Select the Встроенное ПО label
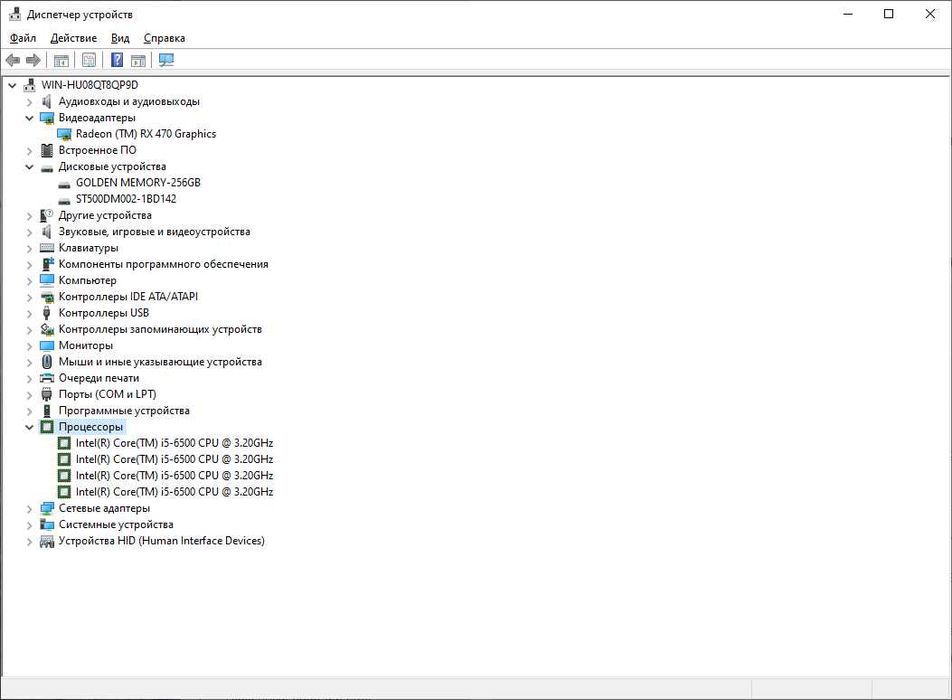Screen dimensions: 952x700 (97, 150)
